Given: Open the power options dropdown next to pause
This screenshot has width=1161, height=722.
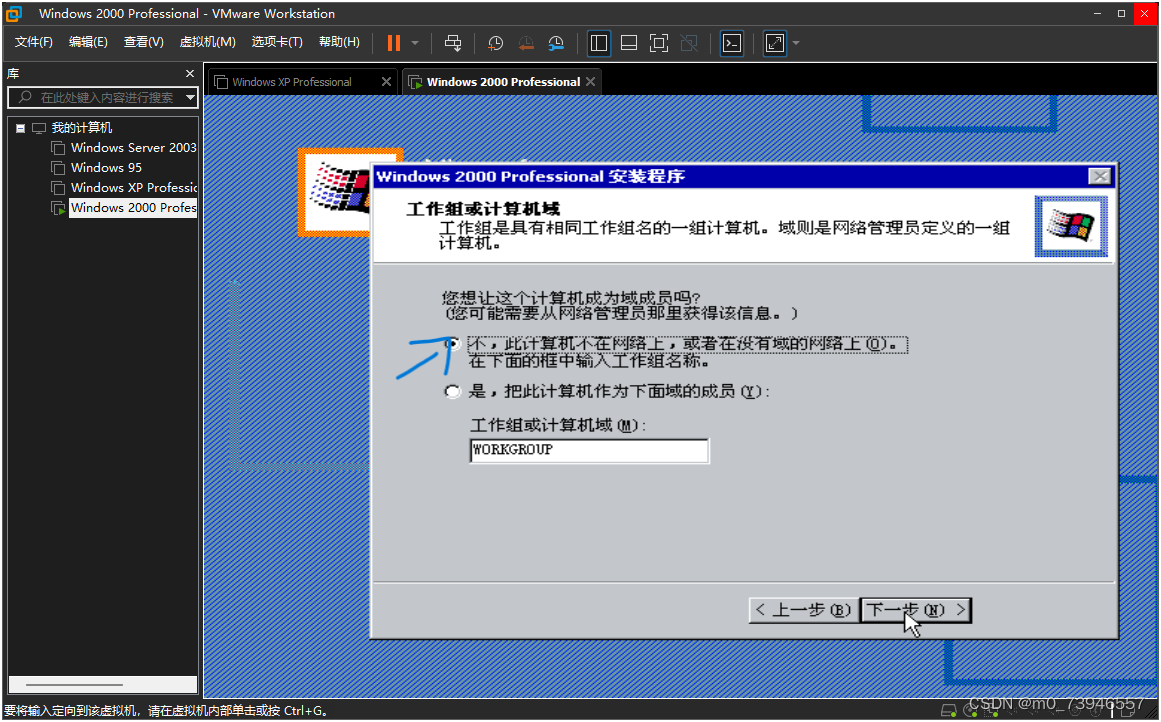Looking at the screenshot, I should coord(415,43).
